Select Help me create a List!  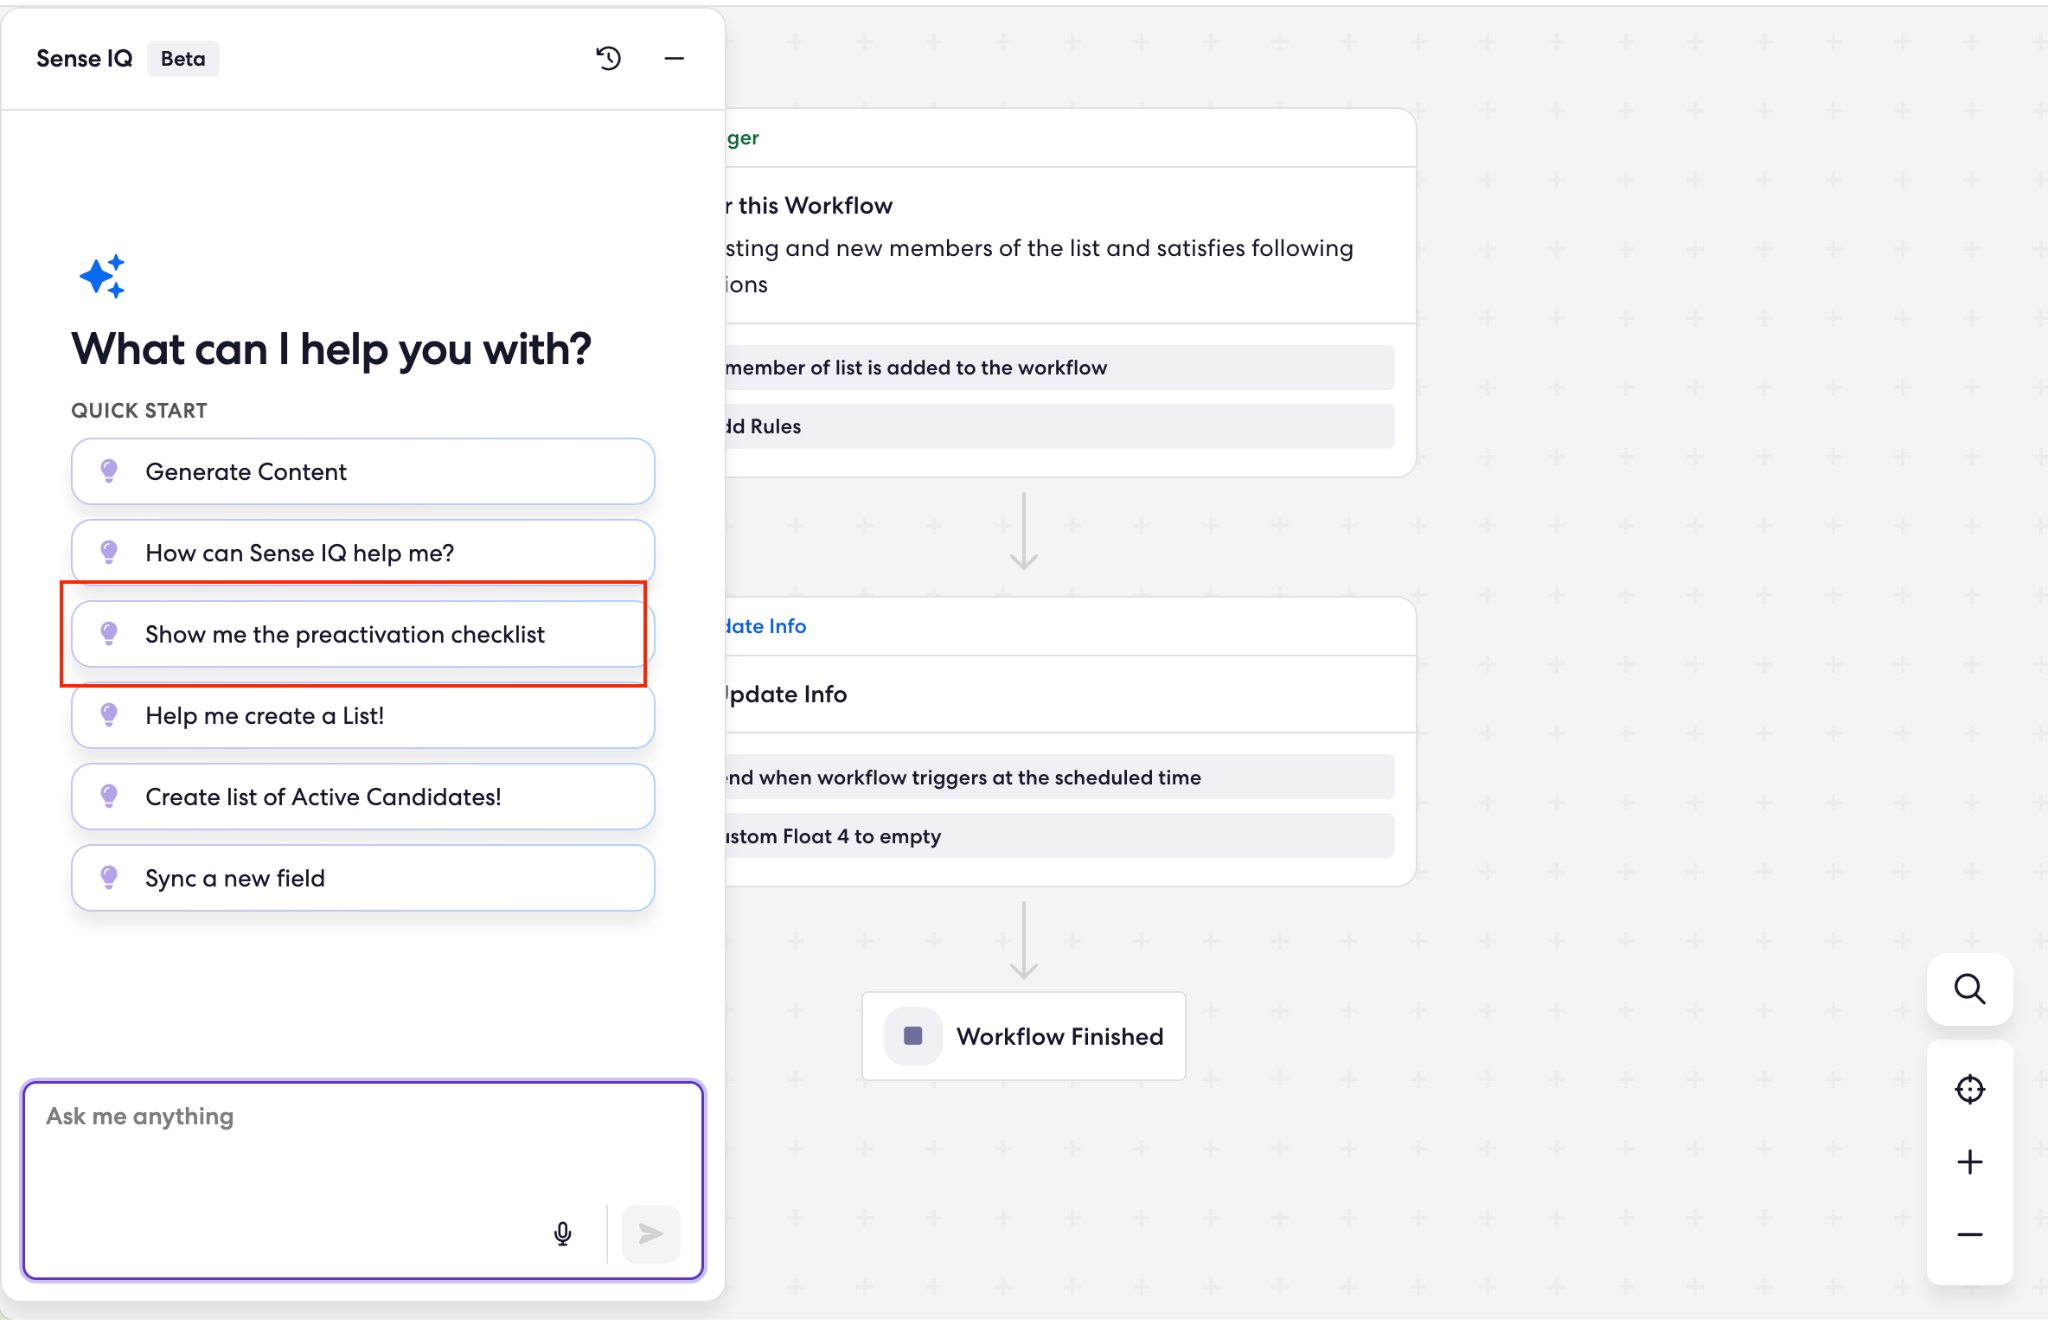click(x=363, y=715)
